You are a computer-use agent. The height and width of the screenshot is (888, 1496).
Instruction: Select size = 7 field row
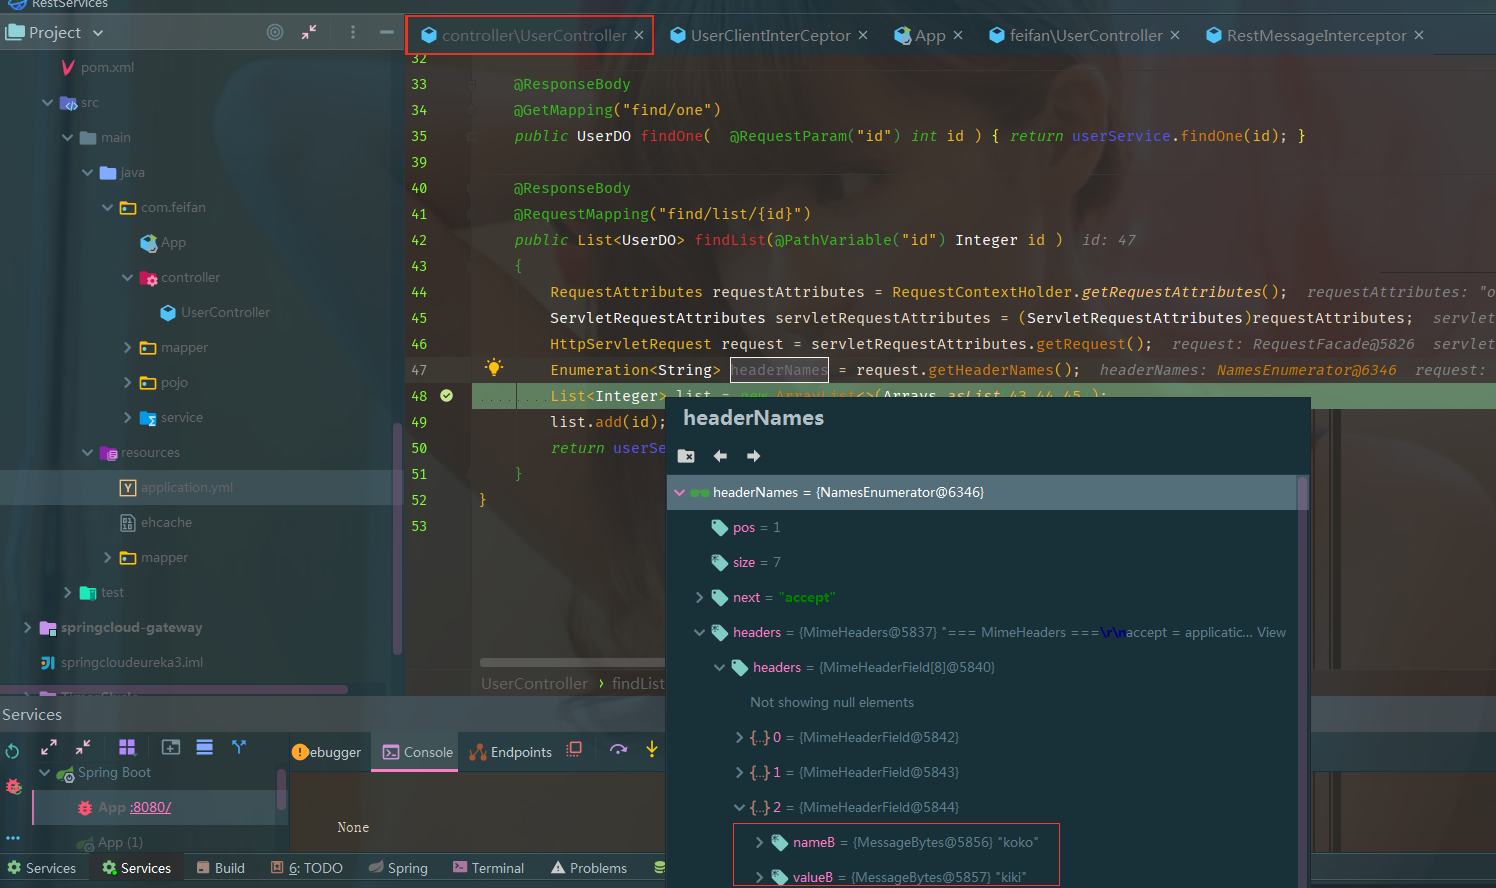[x=980, y=562]
